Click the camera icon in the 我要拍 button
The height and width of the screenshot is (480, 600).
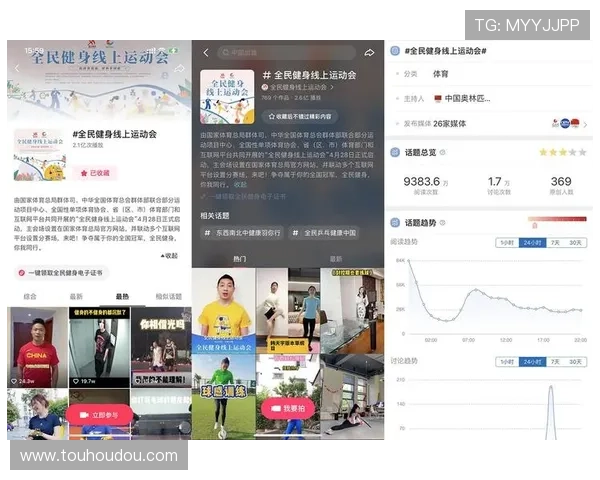[x=276, y=409]
